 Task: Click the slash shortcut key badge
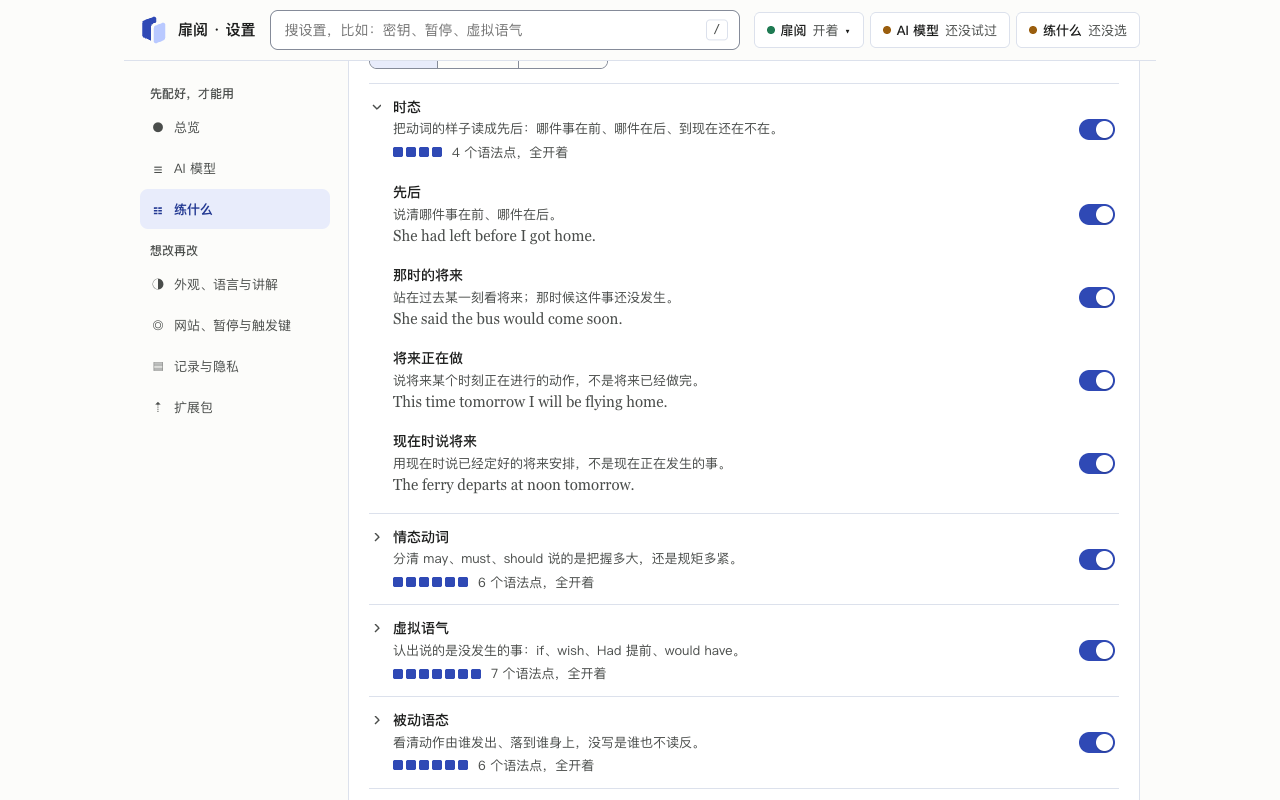pyautogui.click(x=717, y=30)
